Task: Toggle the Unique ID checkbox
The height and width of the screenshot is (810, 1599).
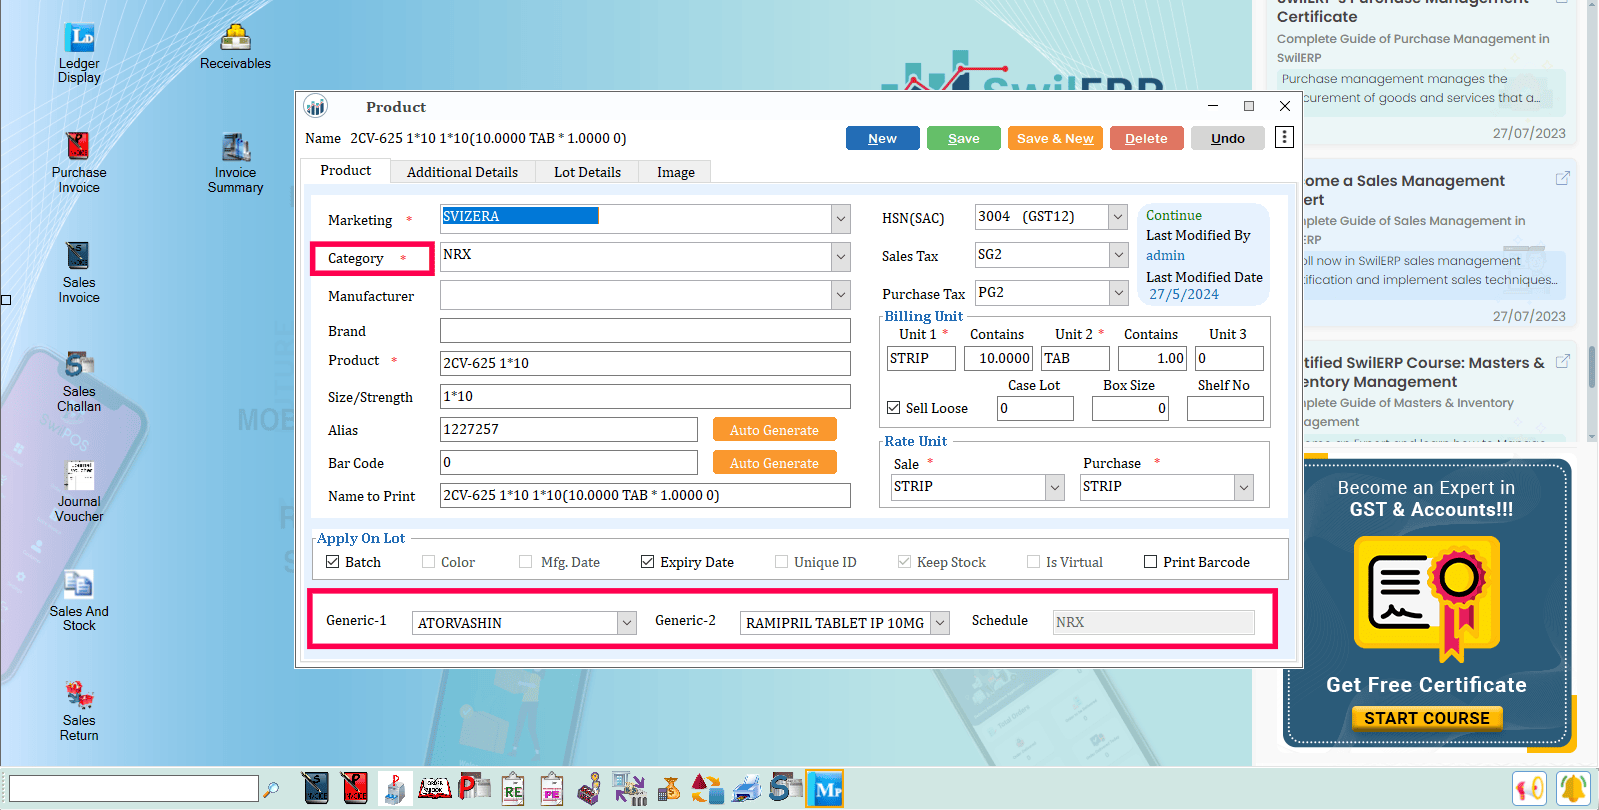Action: (x=782, y=562)
